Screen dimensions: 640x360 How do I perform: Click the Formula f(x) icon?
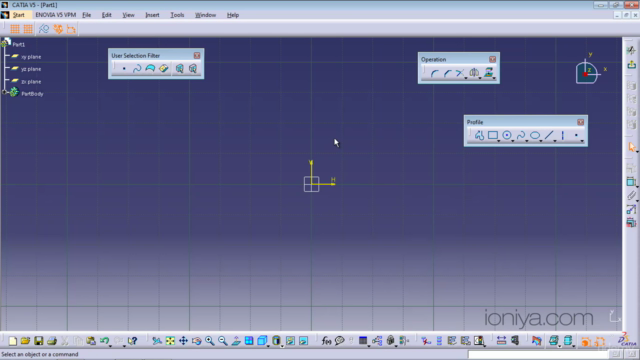326,341
